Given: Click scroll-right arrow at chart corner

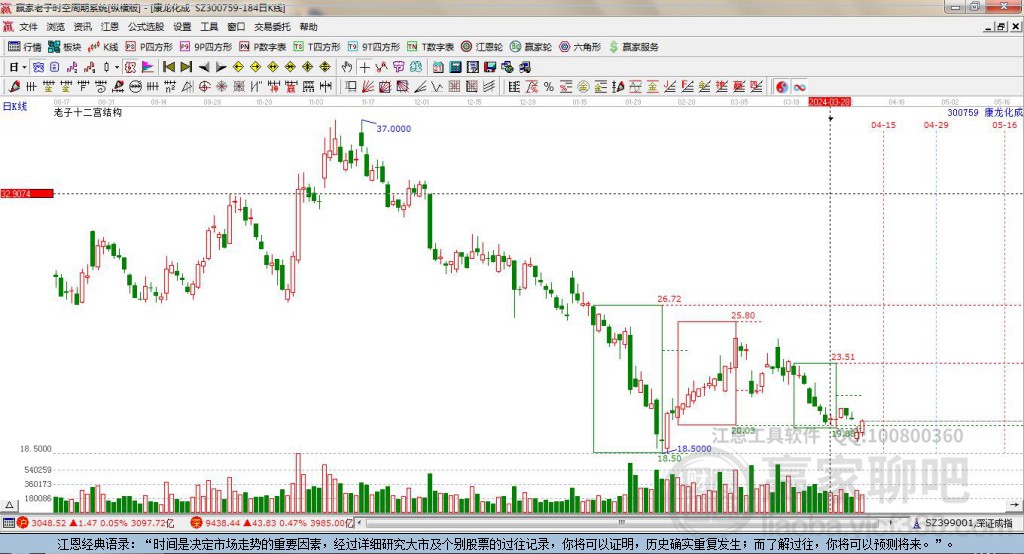Looking at the screenshot, I should pos(1014,505).
